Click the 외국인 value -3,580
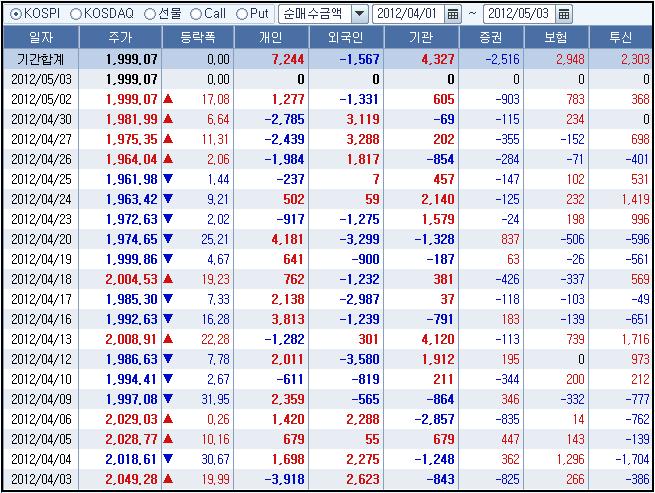The height and width of the screenshot is (493, 655). coord(359,360)
